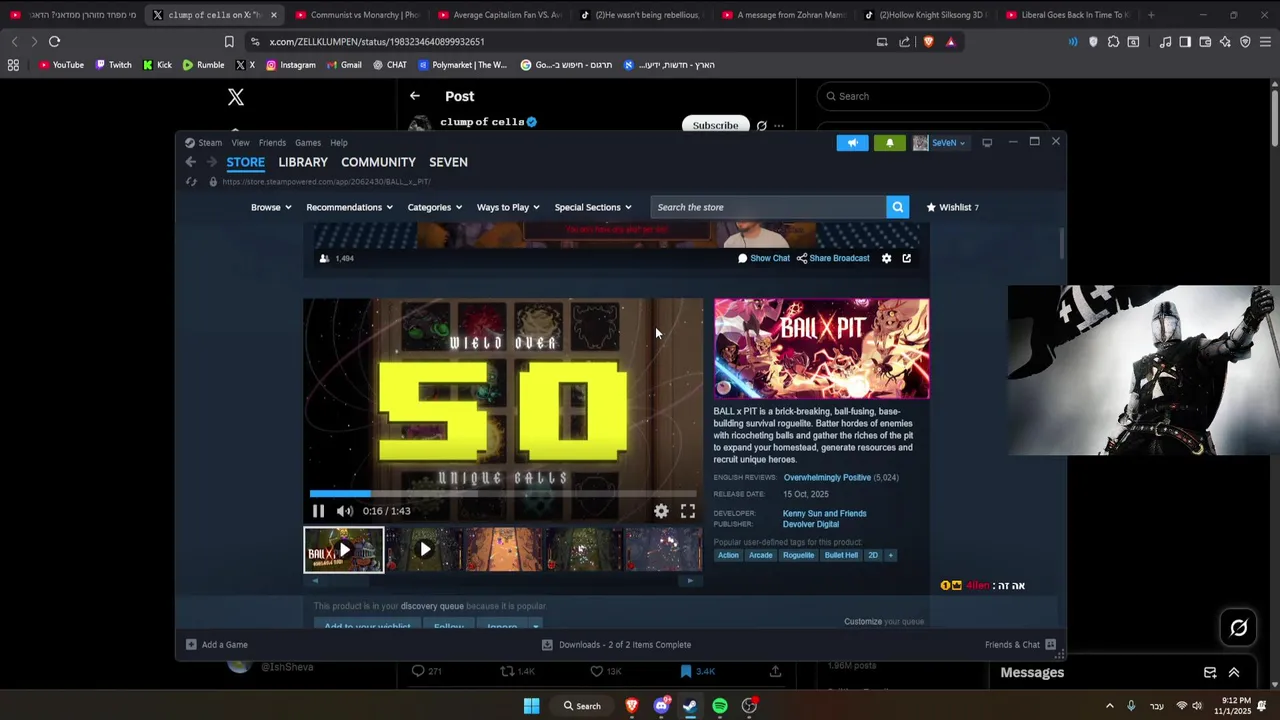The height and width of the screenshot is (720, 1280).
Task: Open the SEVEN profile tab
Action: point(448,162)
